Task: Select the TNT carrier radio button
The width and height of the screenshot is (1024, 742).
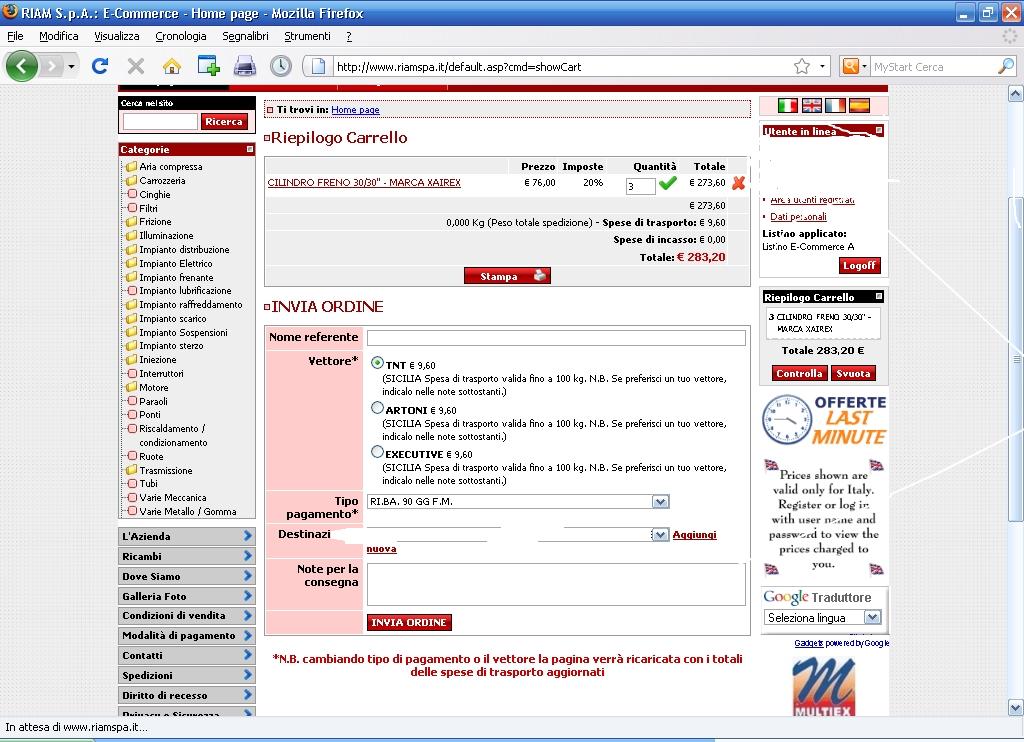Action: [377, 363]
